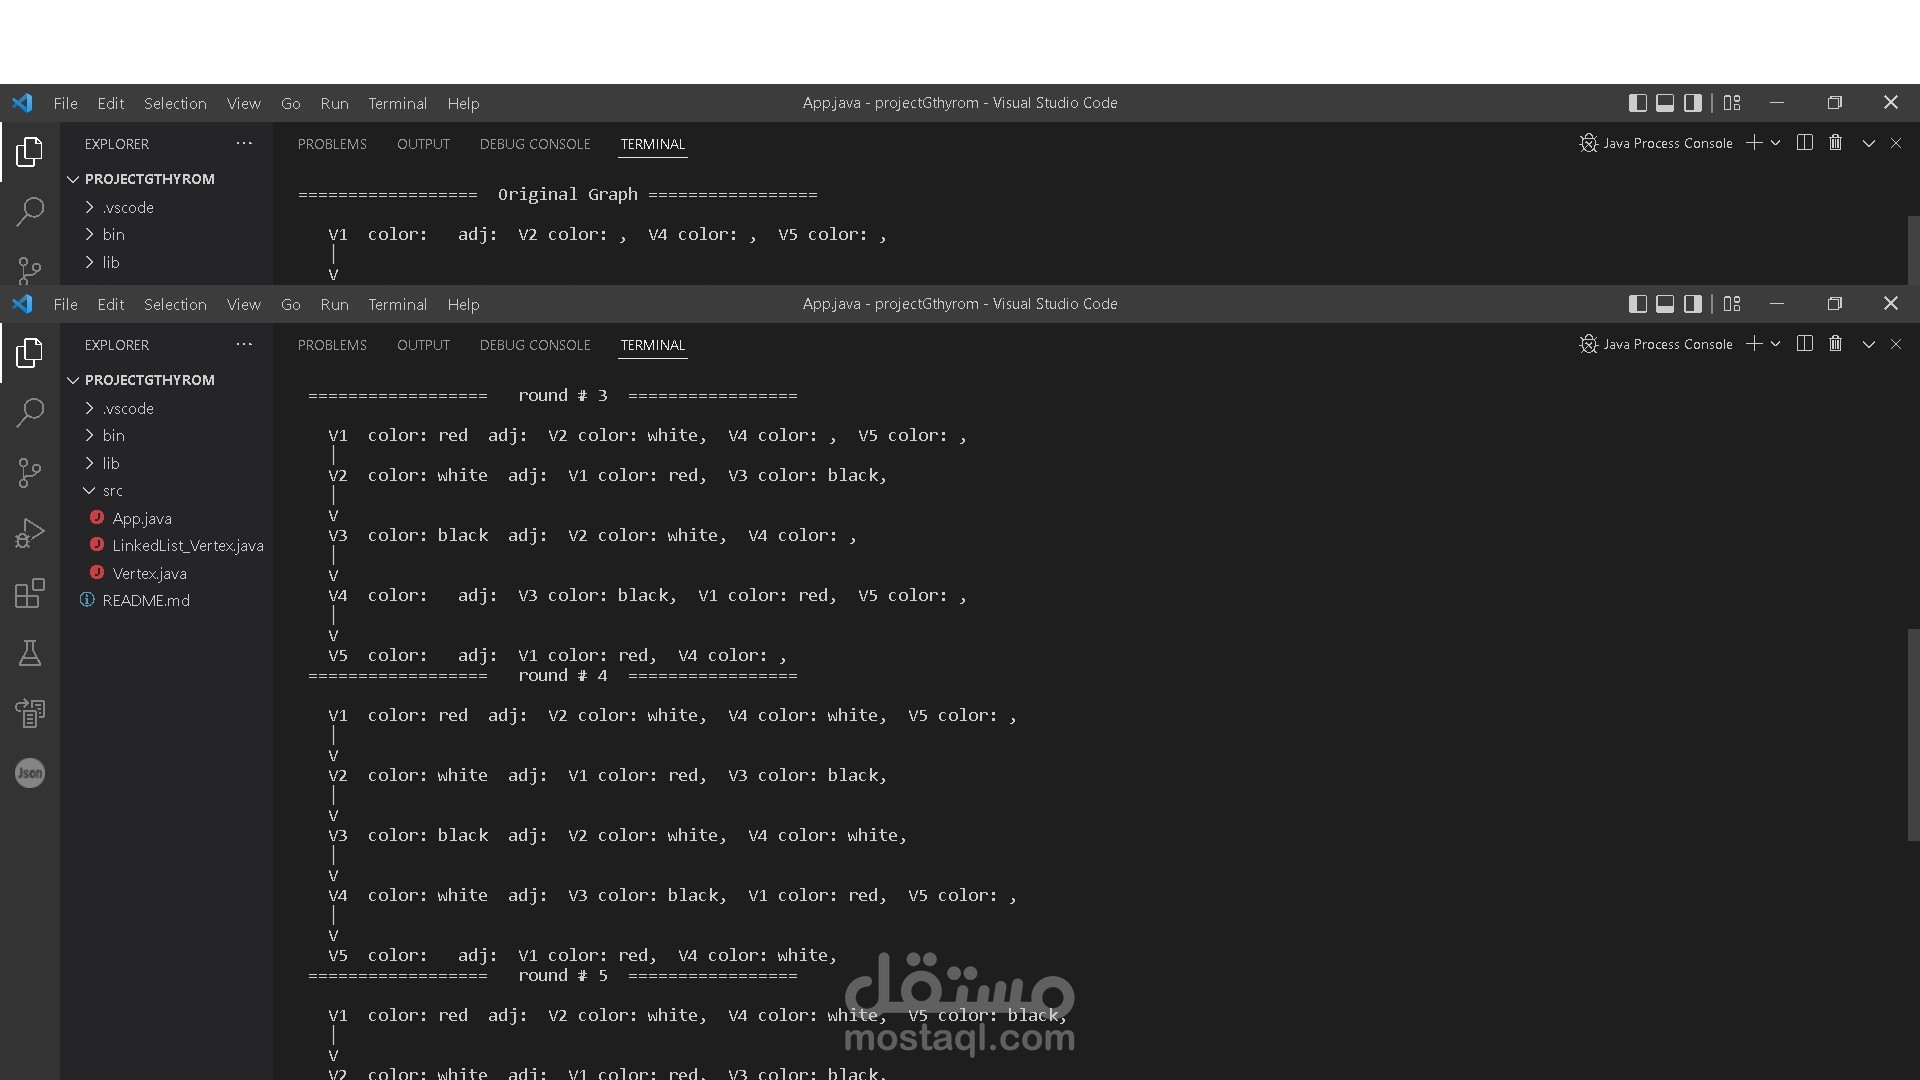Toggle primary side bar in lower title bar
Screen dimensions: 1920x1080
(x=1638, y=304)
